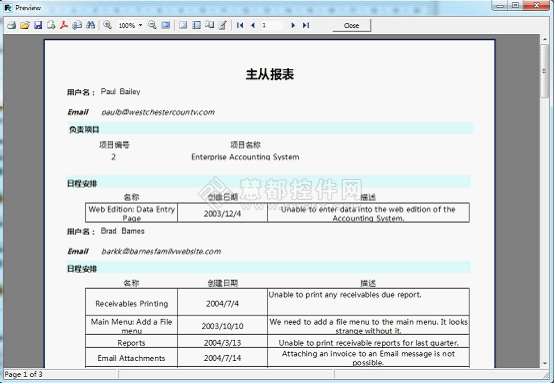Image resolution: width=555 pixels, height=384 pixels.
Task: Zoom in with the magnifier plus icon
Action: point(107,25)
